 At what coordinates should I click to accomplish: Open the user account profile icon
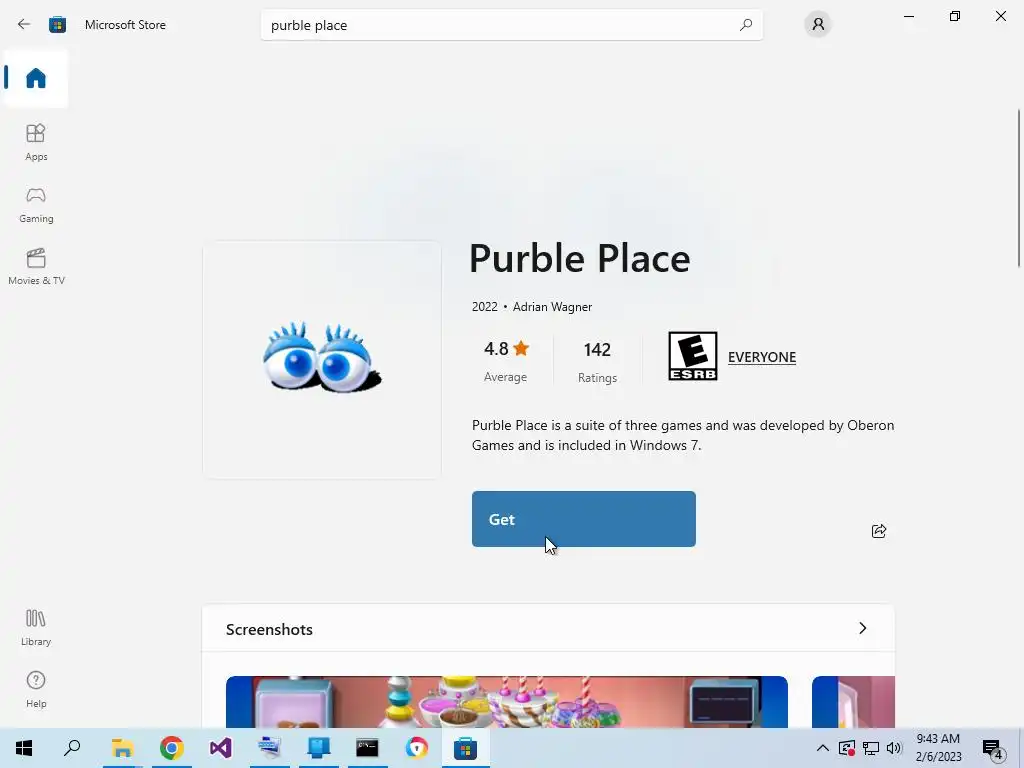818,25
